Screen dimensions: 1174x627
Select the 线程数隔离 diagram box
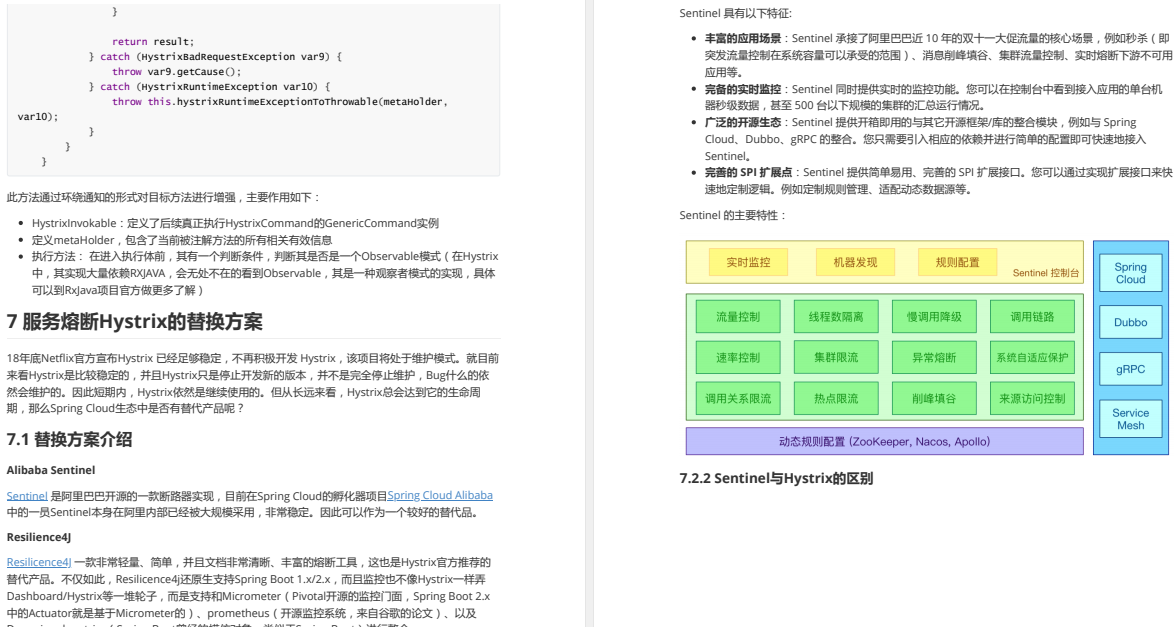tap(836, 317)
